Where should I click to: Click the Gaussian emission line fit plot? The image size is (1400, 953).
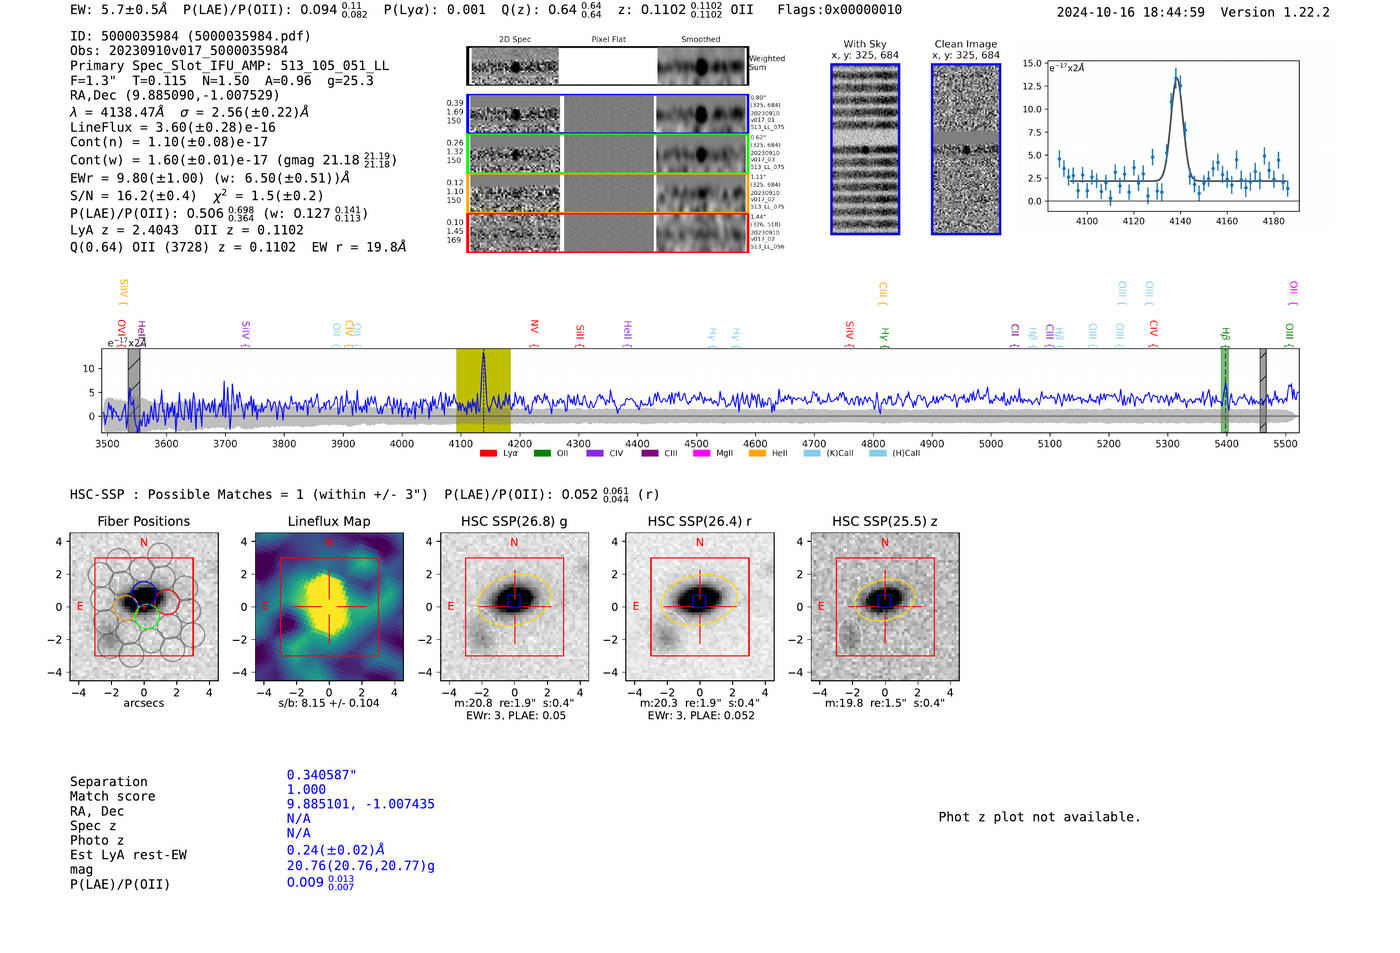(1173, 136)
